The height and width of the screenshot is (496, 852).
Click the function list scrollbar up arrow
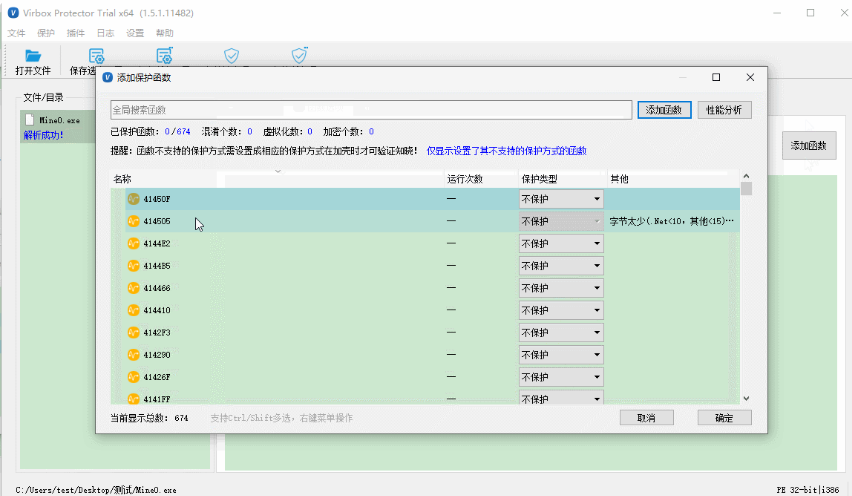click(x=746, y=176)
